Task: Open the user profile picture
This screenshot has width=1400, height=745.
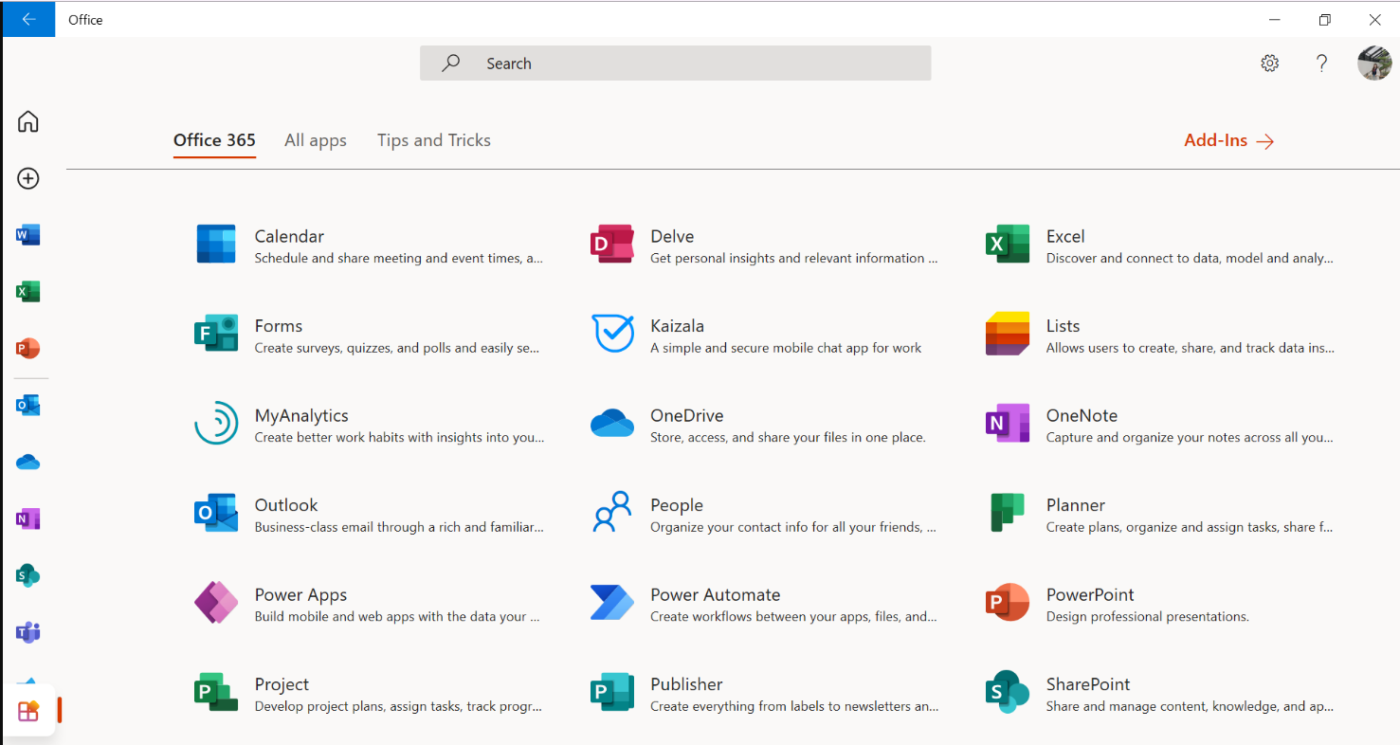Action: [x=1374, y=63]
